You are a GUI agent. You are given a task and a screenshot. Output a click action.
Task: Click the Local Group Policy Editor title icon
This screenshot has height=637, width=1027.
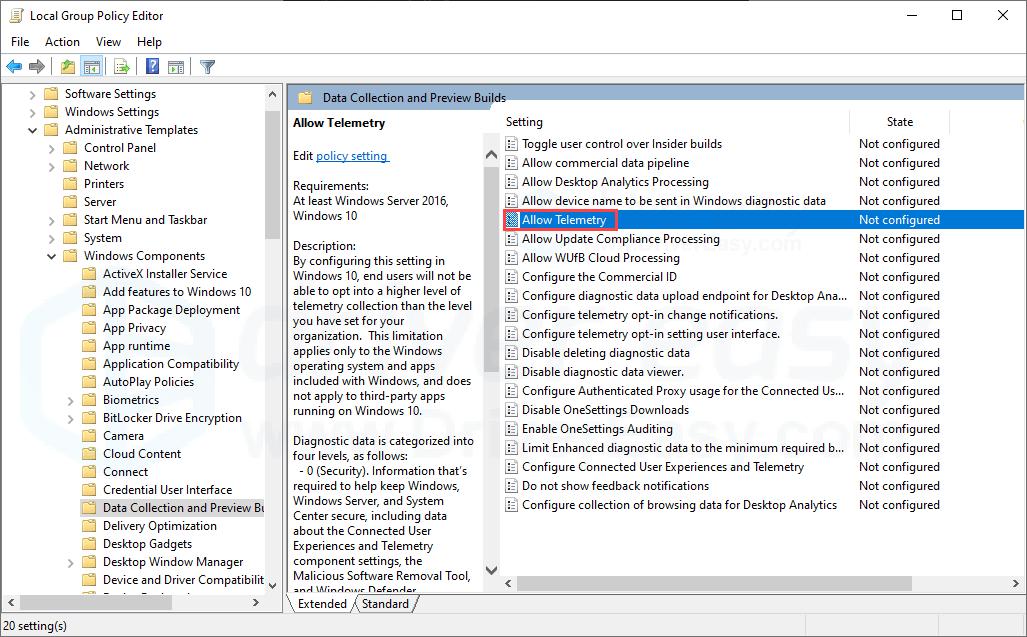[x=16, y=16]
